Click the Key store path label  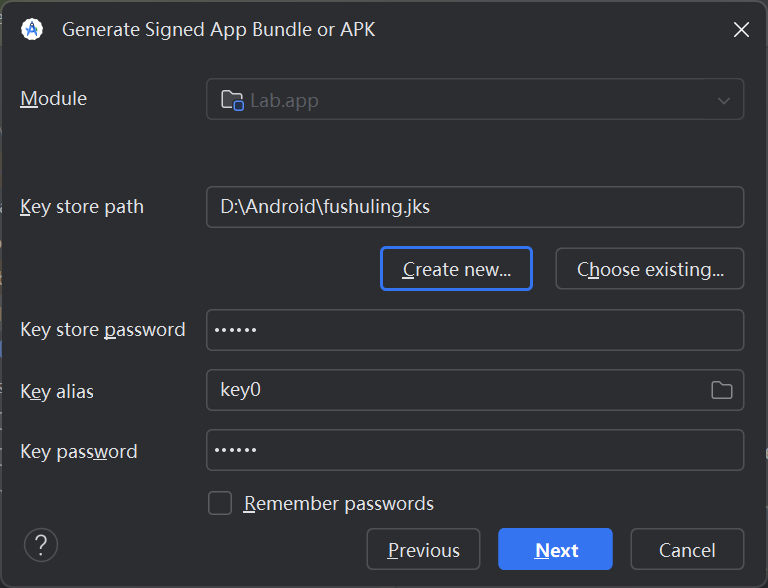(82, 207)
